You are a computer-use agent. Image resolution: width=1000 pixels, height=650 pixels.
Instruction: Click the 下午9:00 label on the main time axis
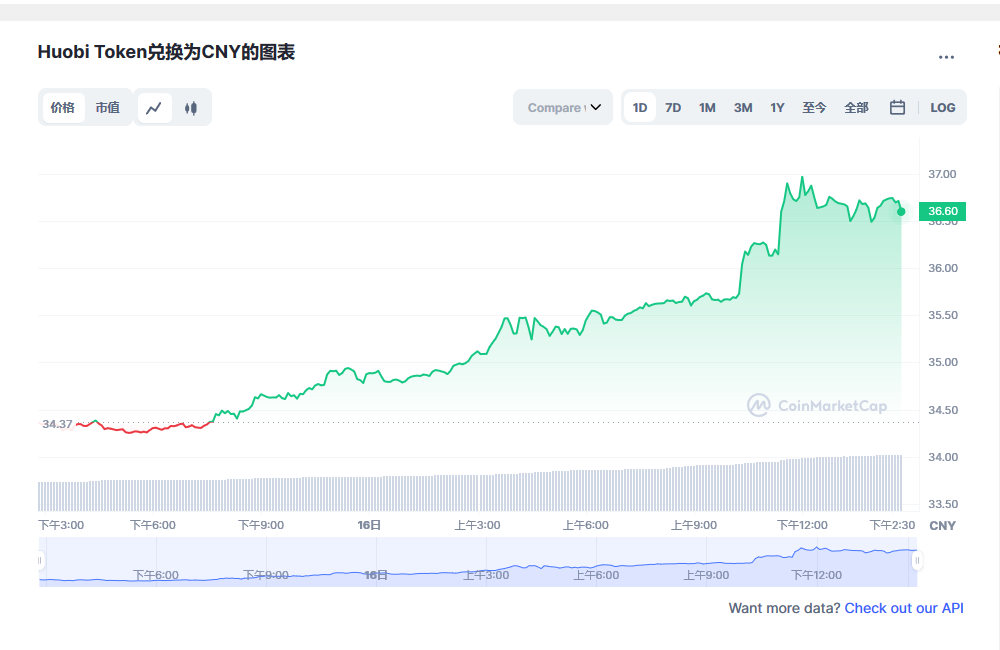pyautogui.click(x=261, y=525)
